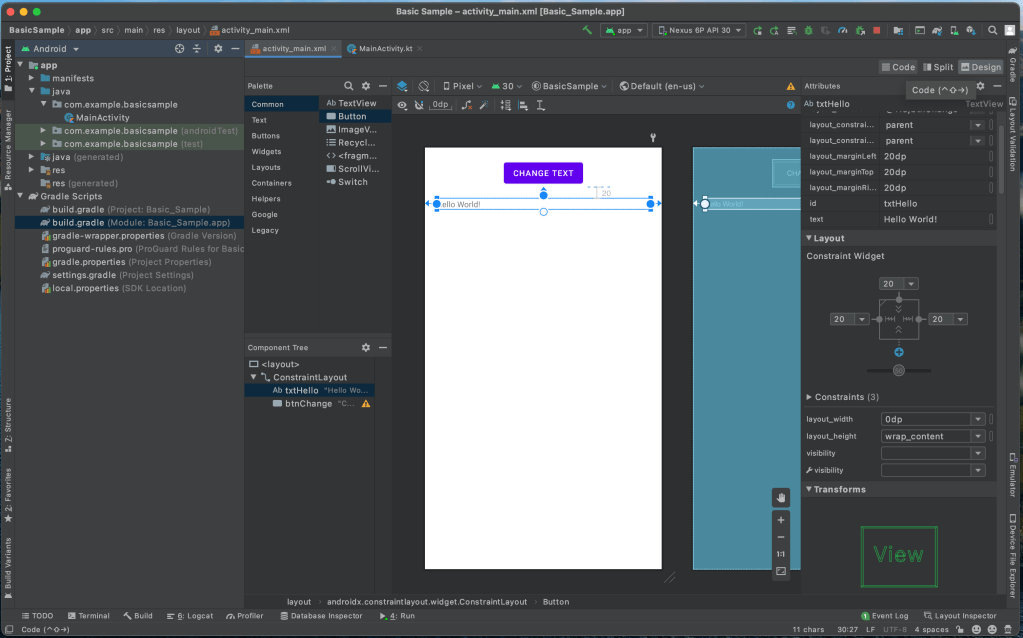The image size is (1023, 638).
Task: Switch to Split view mode
Action: click(x=937, y=67)
